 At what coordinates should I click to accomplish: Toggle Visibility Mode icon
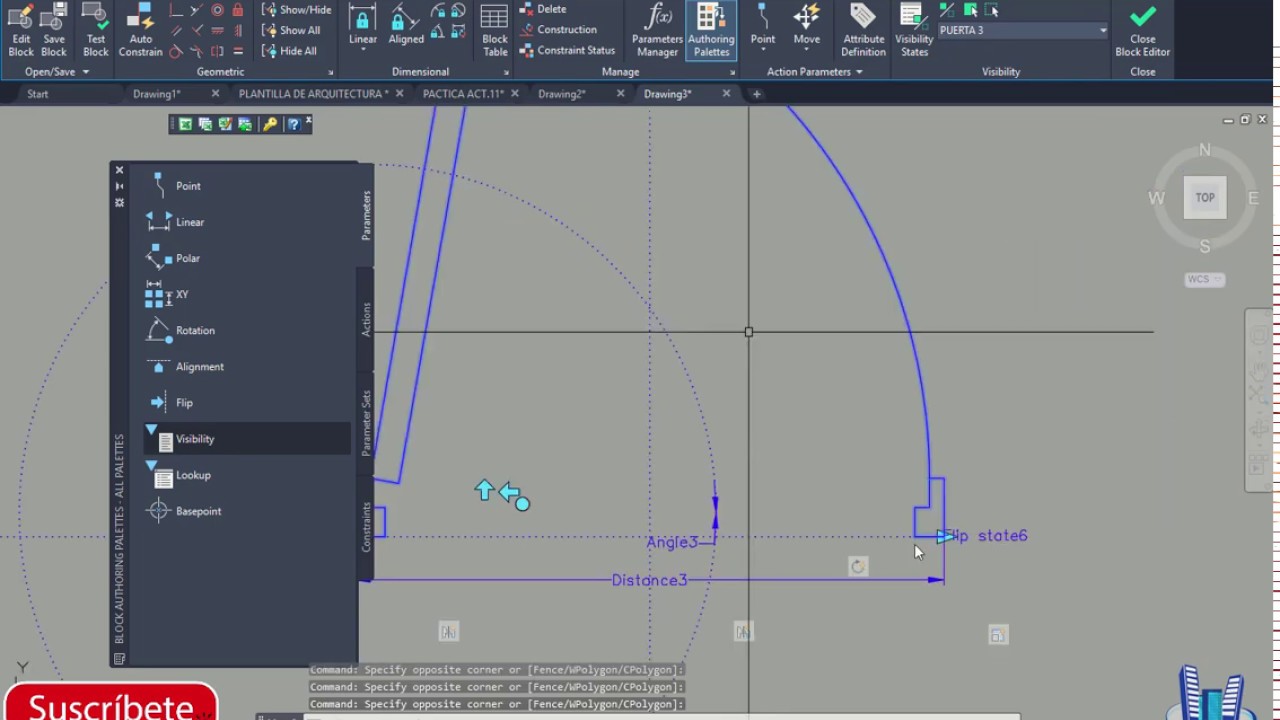[x=947, y=10]
